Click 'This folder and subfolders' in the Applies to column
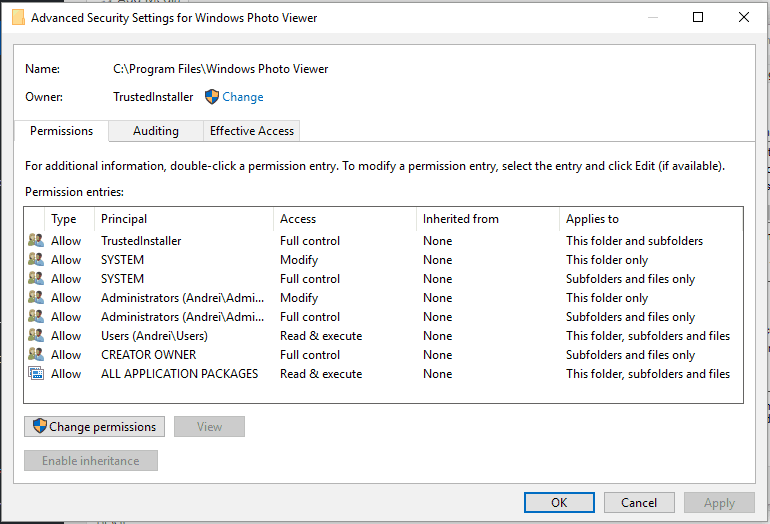Viewport: 770px width, 524px height. 634,241
